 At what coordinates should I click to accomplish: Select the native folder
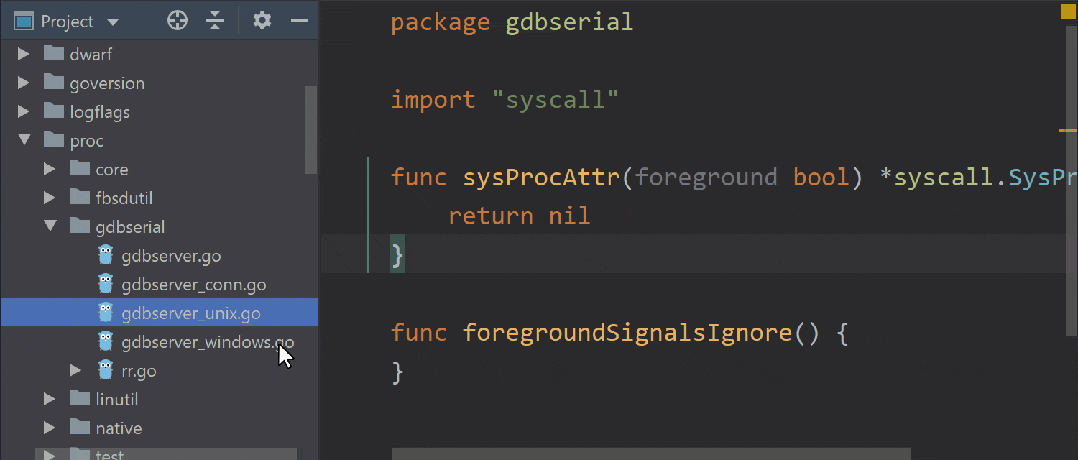(118, 428)
